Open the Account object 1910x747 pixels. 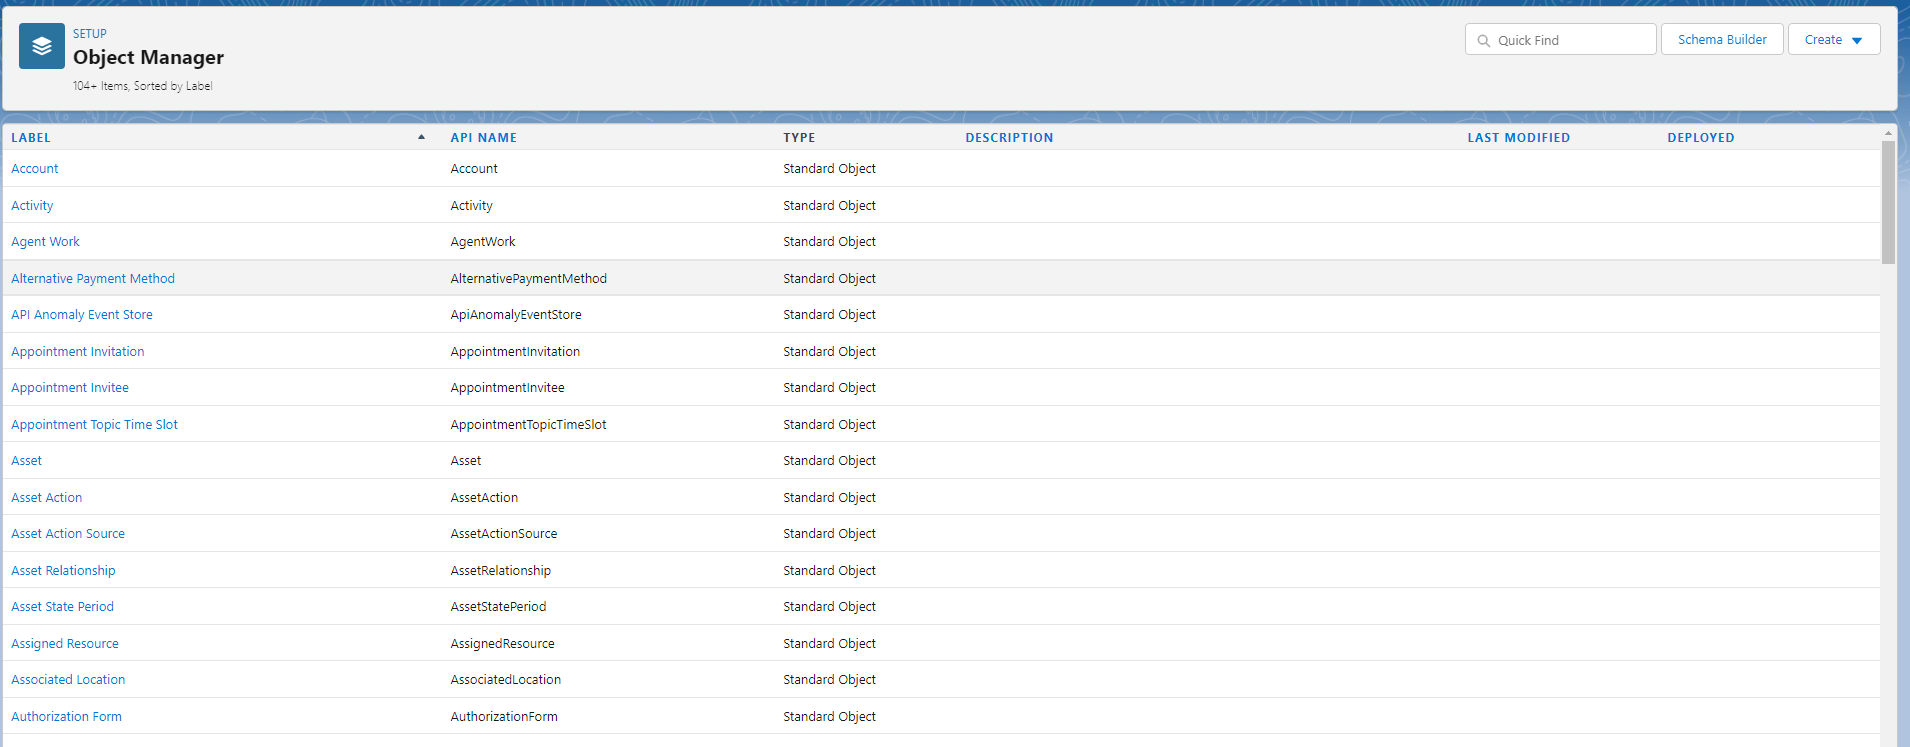35,169
